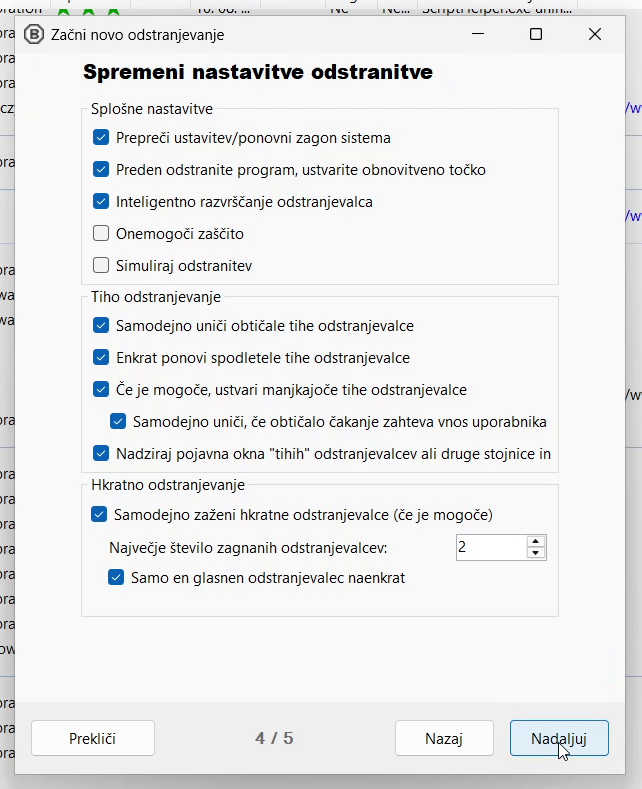Toggle 'Če je mogoče, ustvari manjkajoče' checkbox
The height and width of the screenshot is (789, 642).
[101, 390]
